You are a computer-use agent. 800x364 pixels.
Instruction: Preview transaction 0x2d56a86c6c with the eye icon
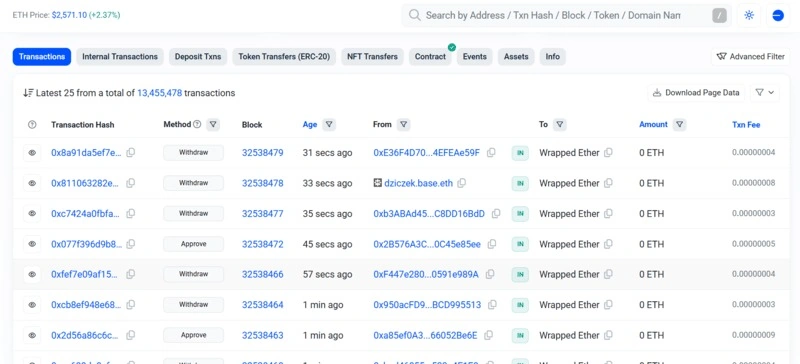tap(32, 335)
